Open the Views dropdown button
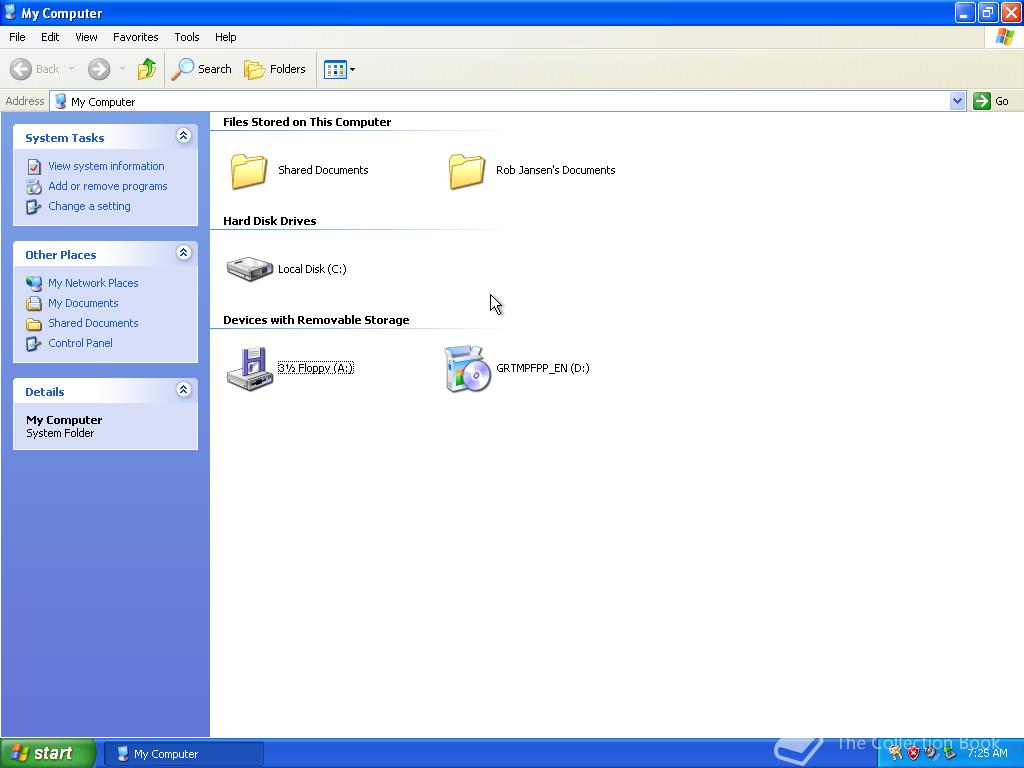 340,69
